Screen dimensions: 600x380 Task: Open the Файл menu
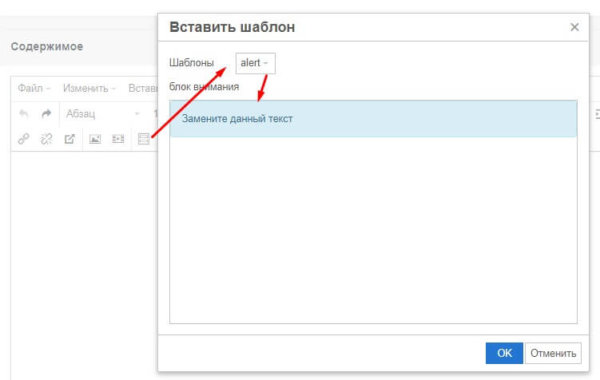click(34, 88)
